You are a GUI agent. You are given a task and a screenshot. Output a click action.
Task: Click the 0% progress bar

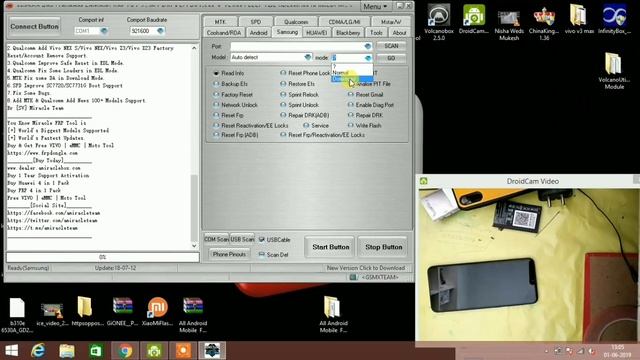102,257
